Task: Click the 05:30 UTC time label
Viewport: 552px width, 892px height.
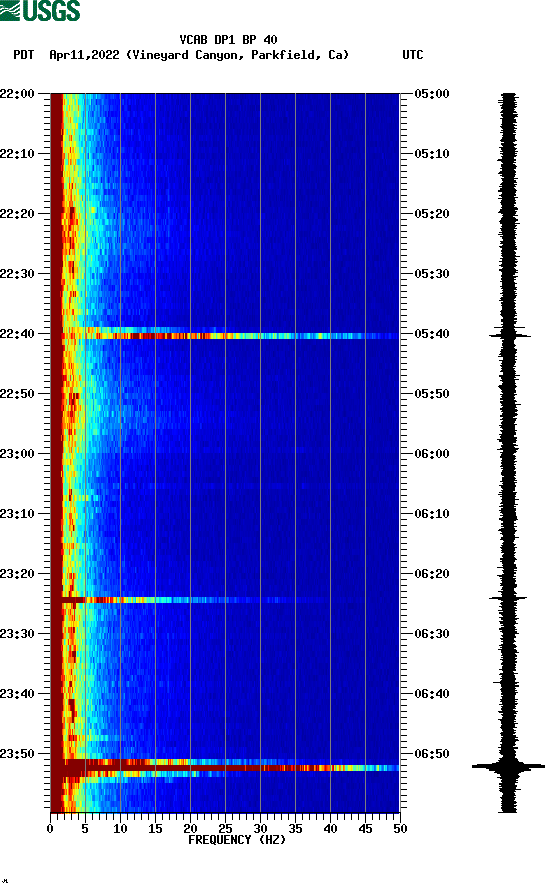Action: click(432, 274)
